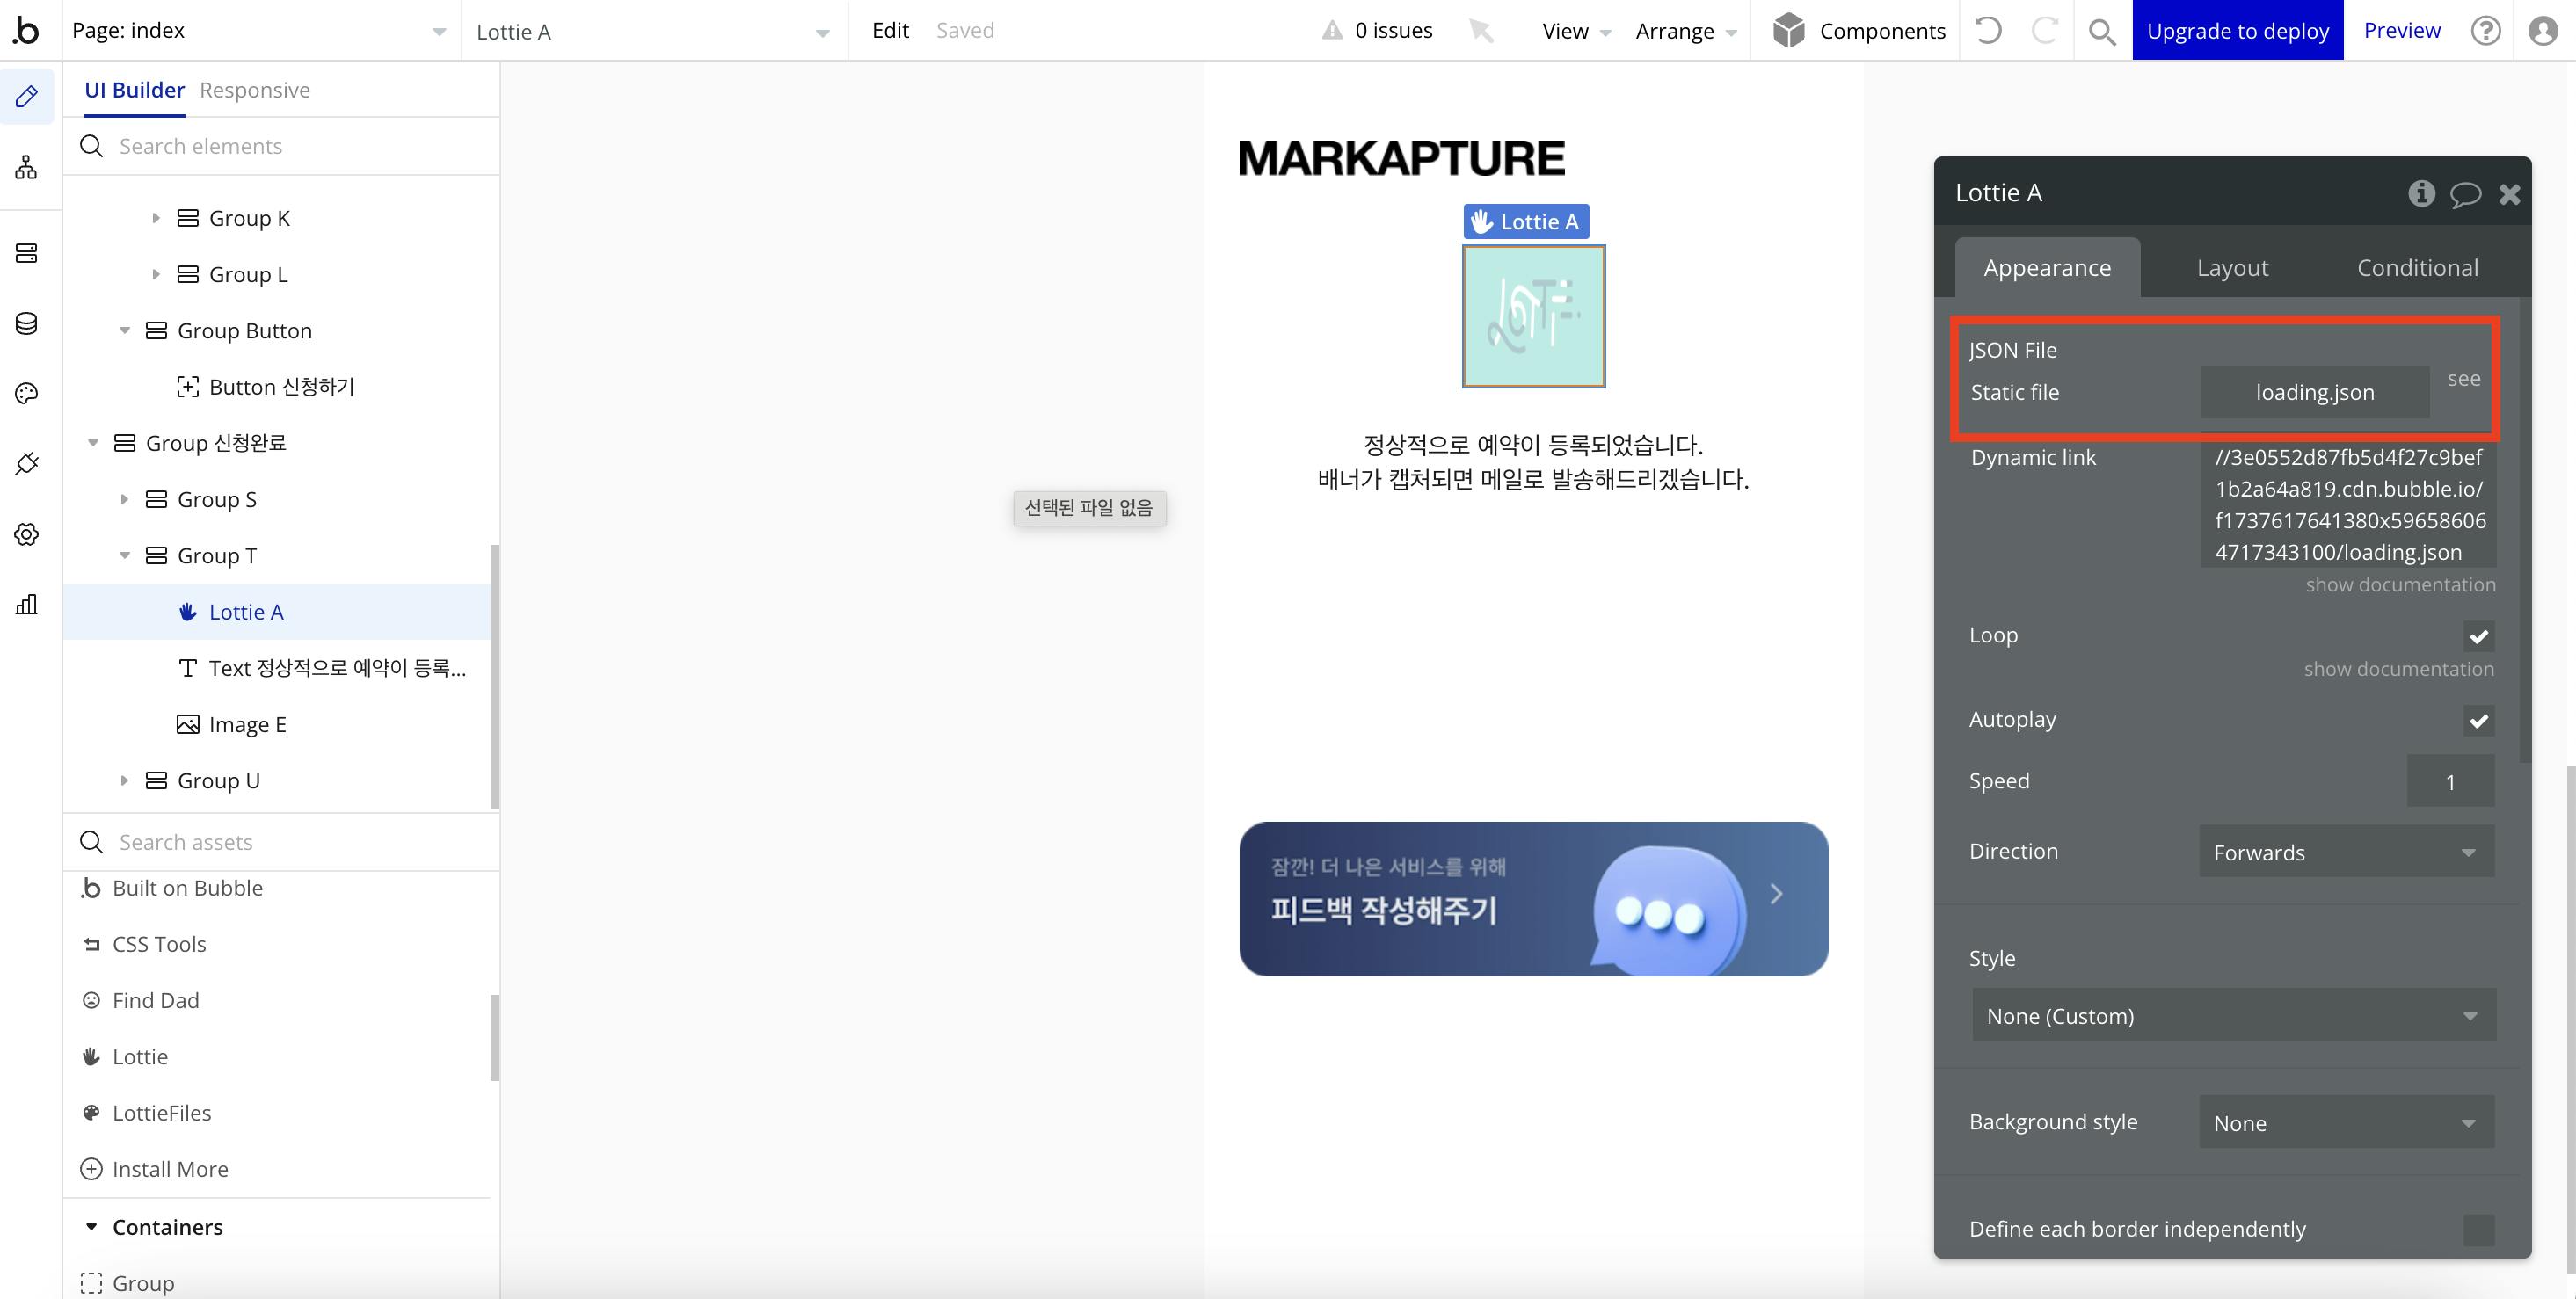Click the Install More plus icon
Viewport: 2576px width, 1299px height.
[x=91, y=1168]
